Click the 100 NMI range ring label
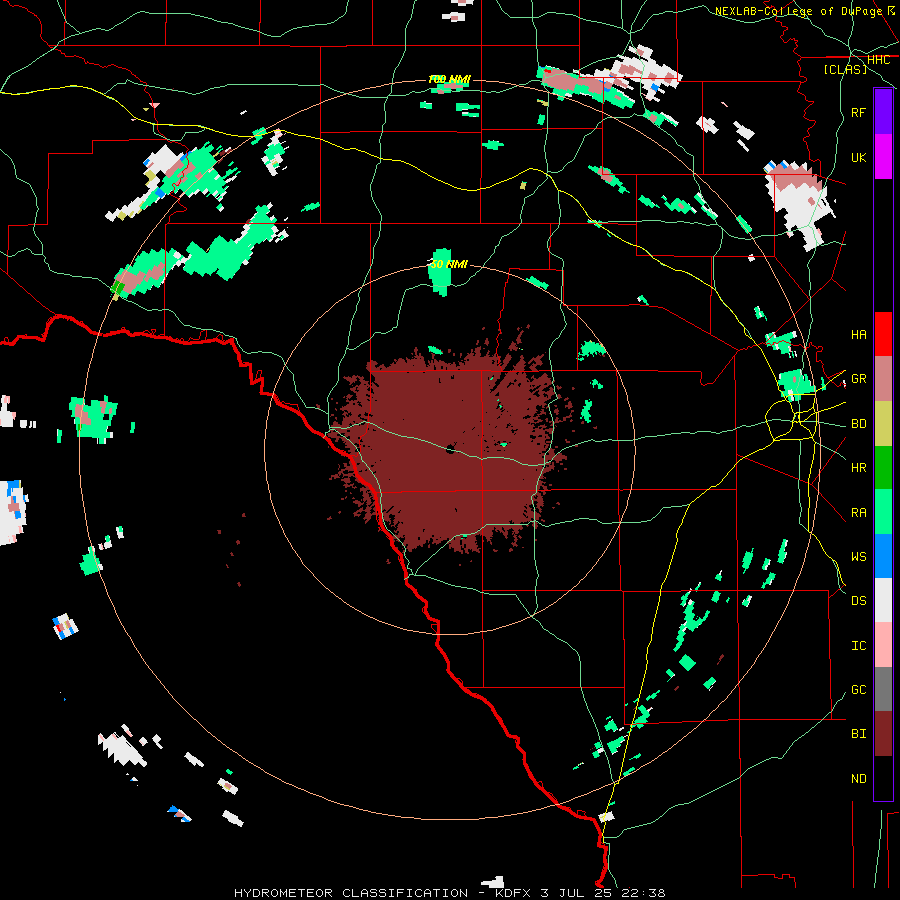 pyautogui.click(x=449, y=79)
